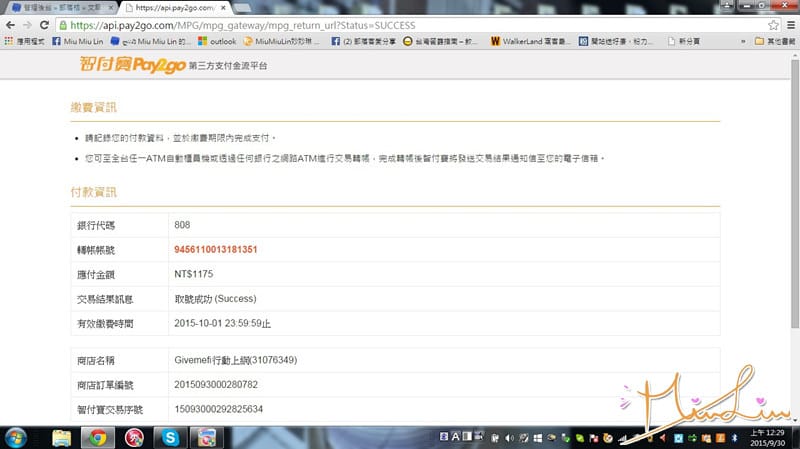800x449 pixels.
Task: Click the system clock in the taskbar
Action: [769, 437]
